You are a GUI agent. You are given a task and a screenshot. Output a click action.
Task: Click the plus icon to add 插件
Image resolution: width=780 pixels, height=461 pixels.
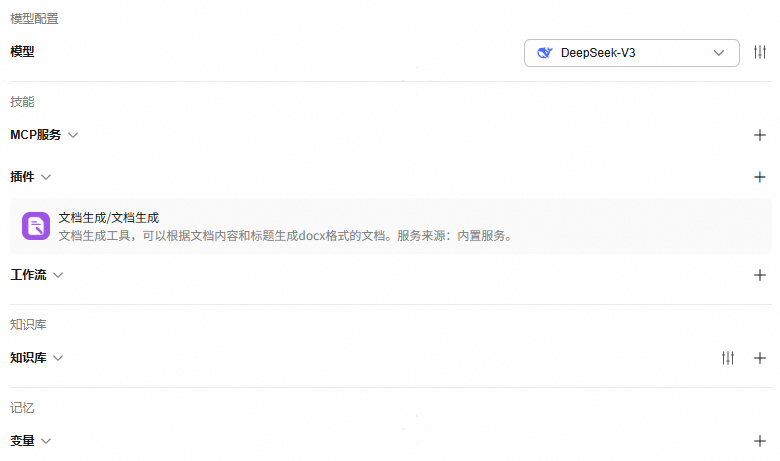coord(759,177)
